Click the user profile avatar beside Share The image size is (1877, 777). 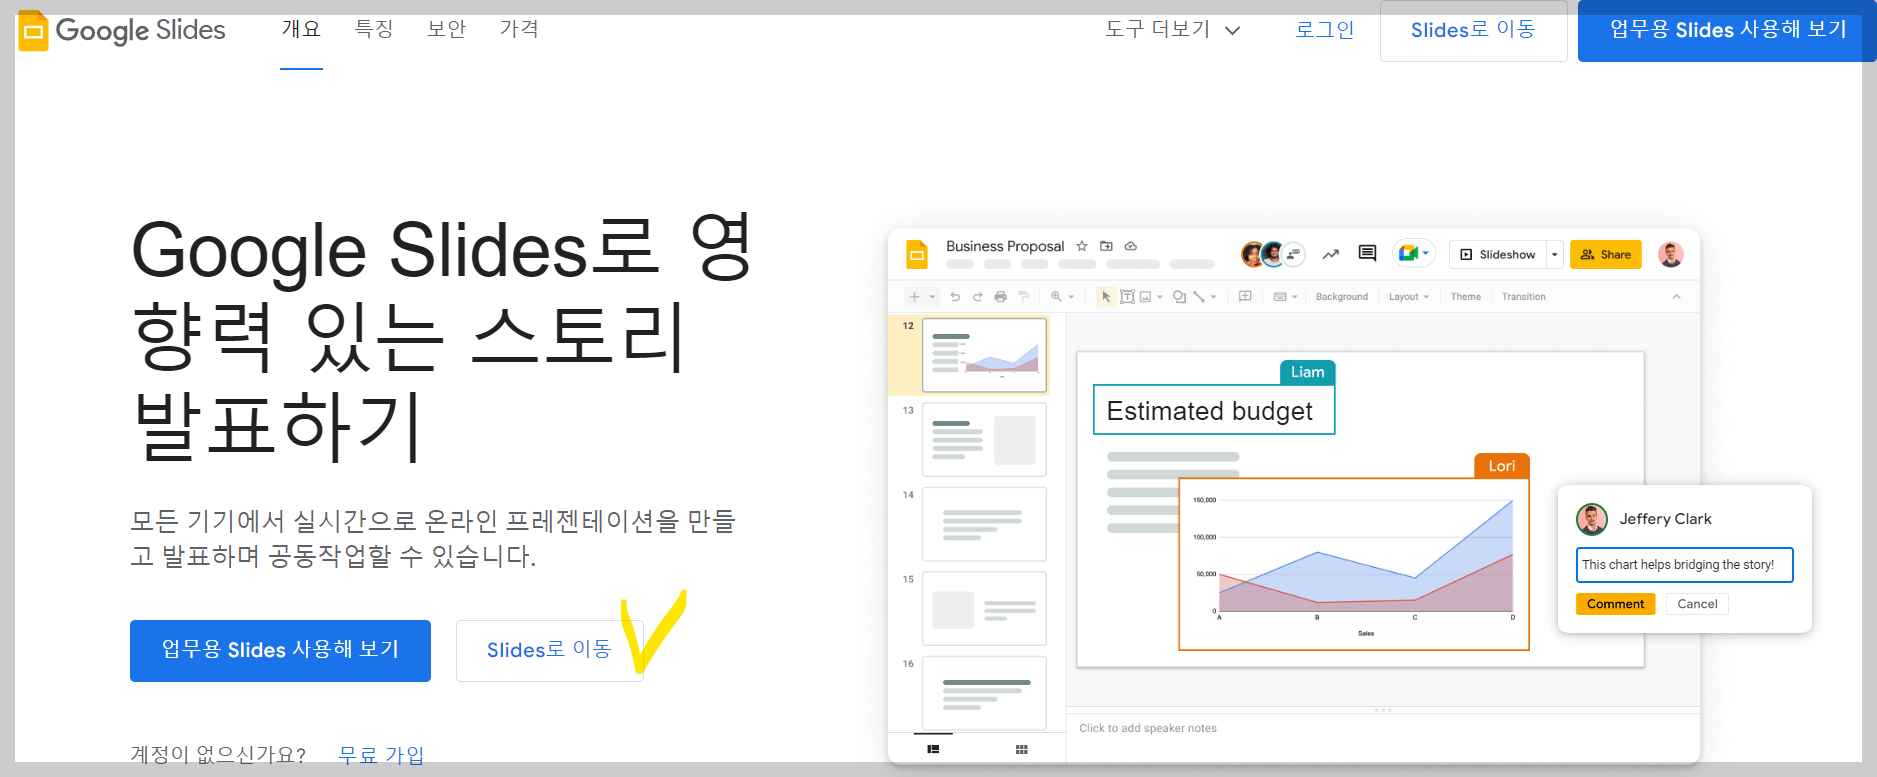[x=1670, y=254]
